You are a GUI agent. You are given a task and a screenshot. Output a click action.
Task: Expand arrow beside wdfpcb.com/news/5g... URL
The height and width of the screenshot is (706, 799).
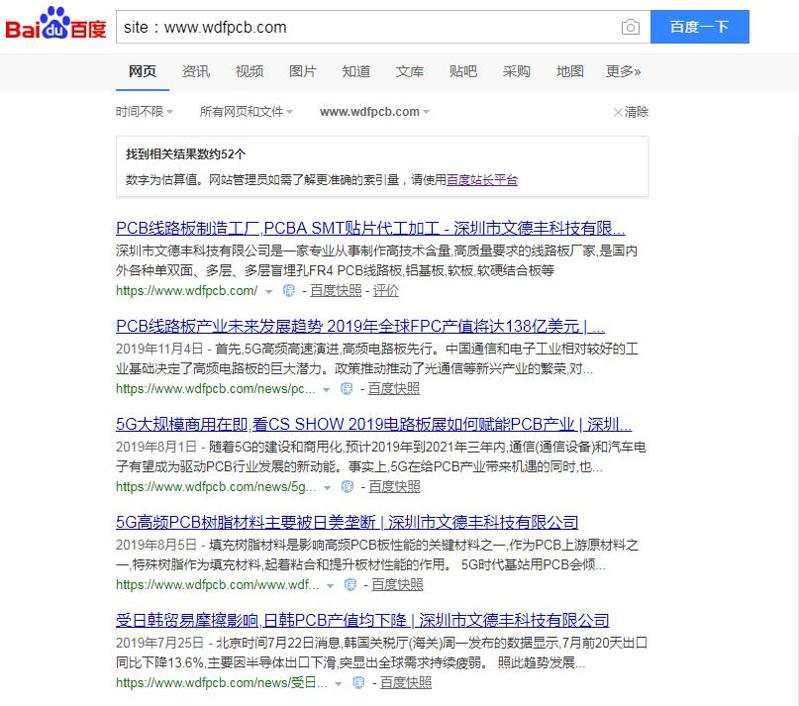[327, 487]
